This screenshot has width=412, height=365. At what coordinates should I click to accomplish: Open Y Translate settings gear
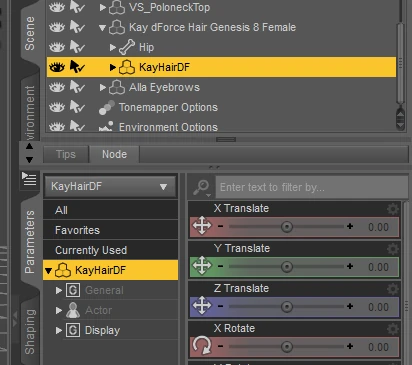(393, 249)
